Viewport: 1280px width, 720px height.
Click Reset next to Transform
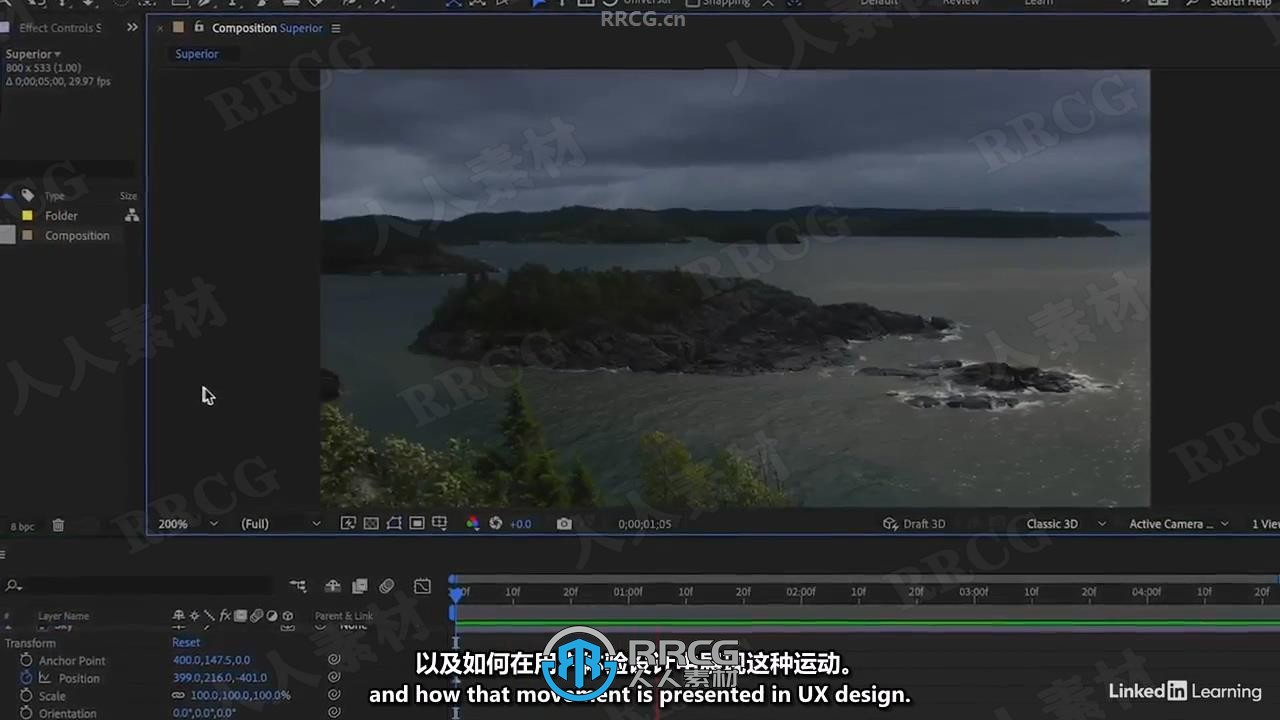186,643
